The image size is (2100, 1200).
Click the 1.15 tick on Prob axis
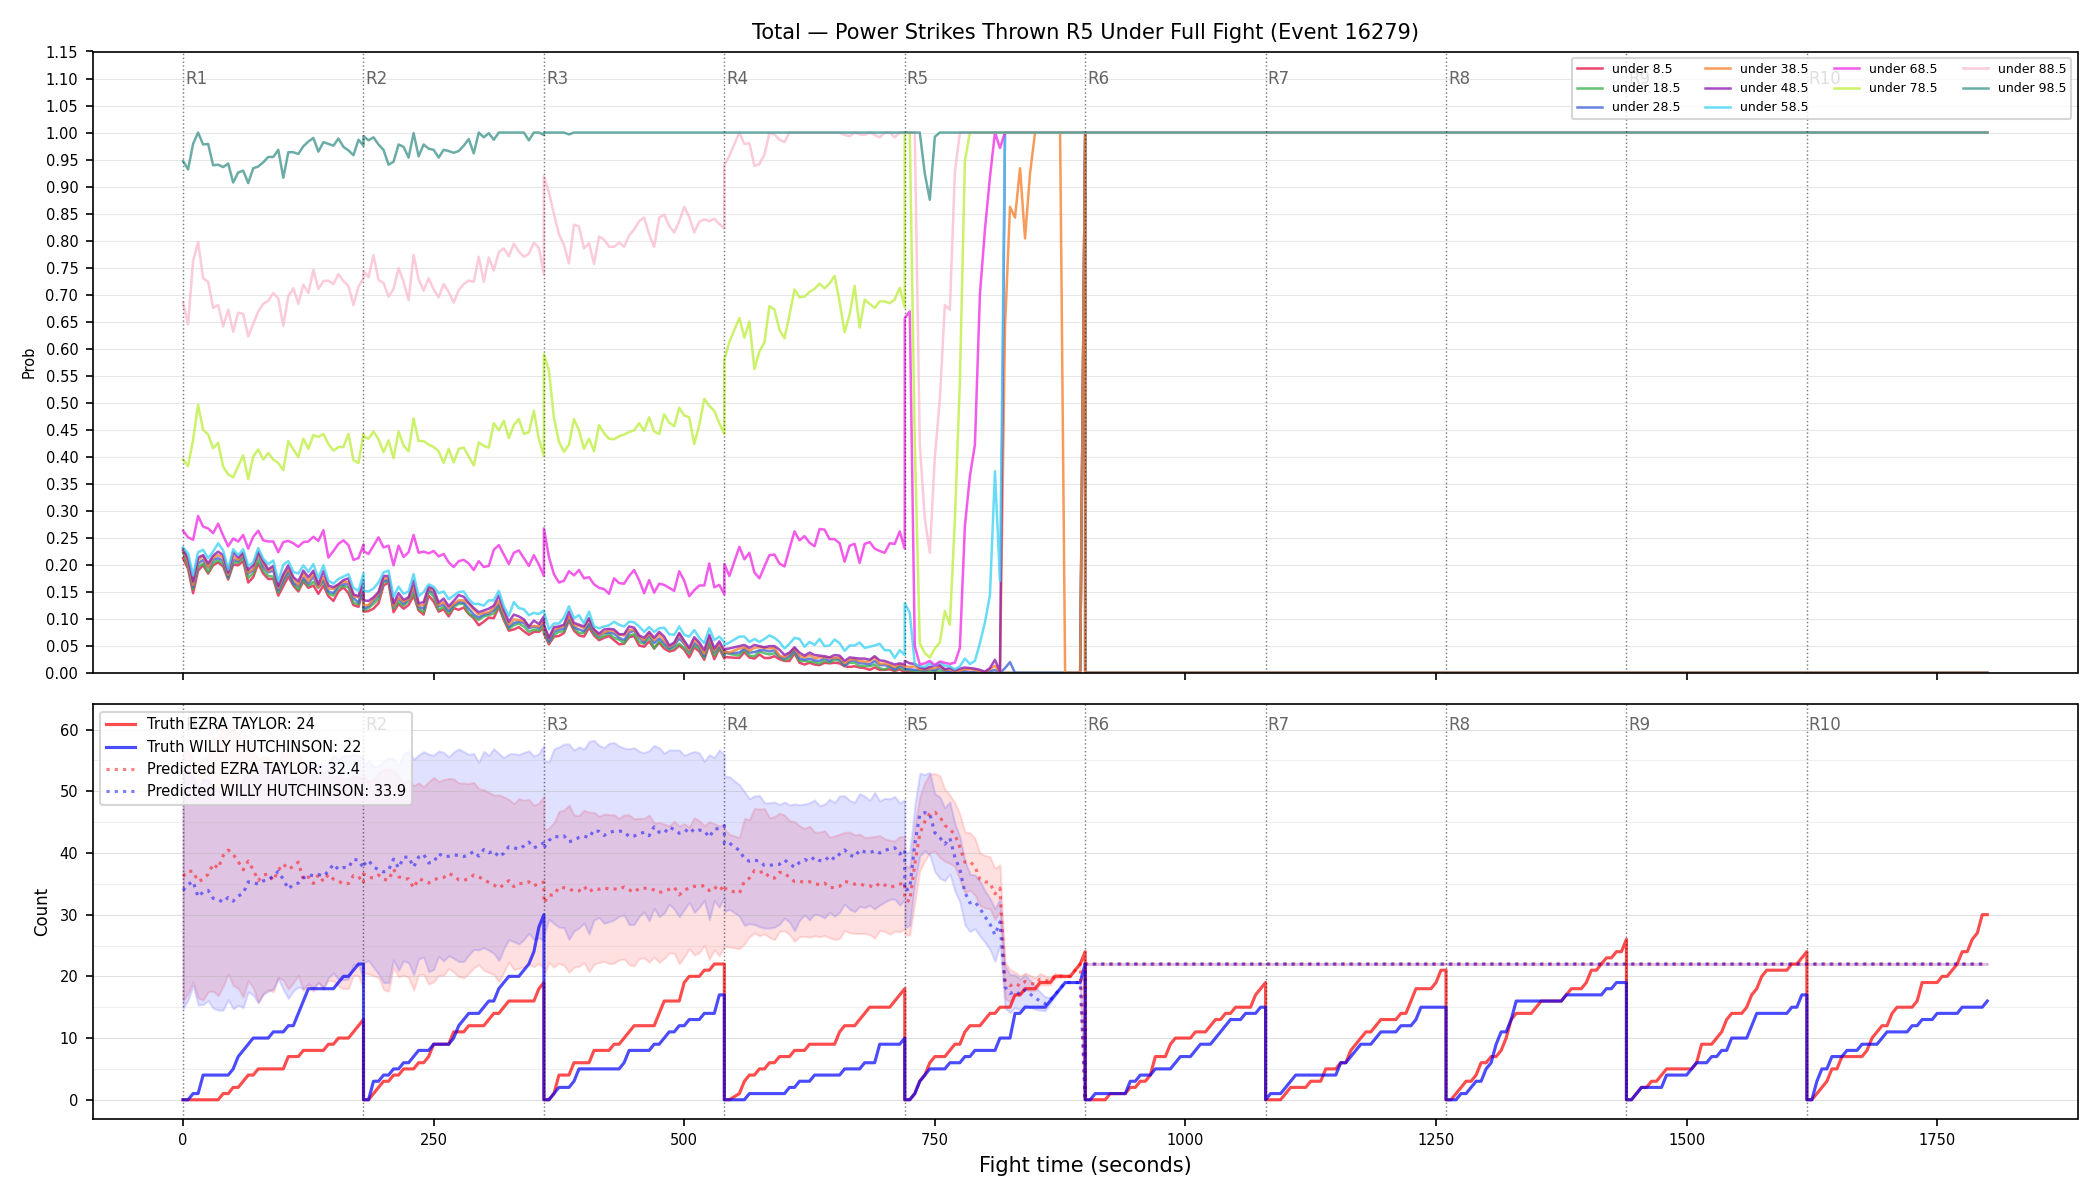[62, 52]
